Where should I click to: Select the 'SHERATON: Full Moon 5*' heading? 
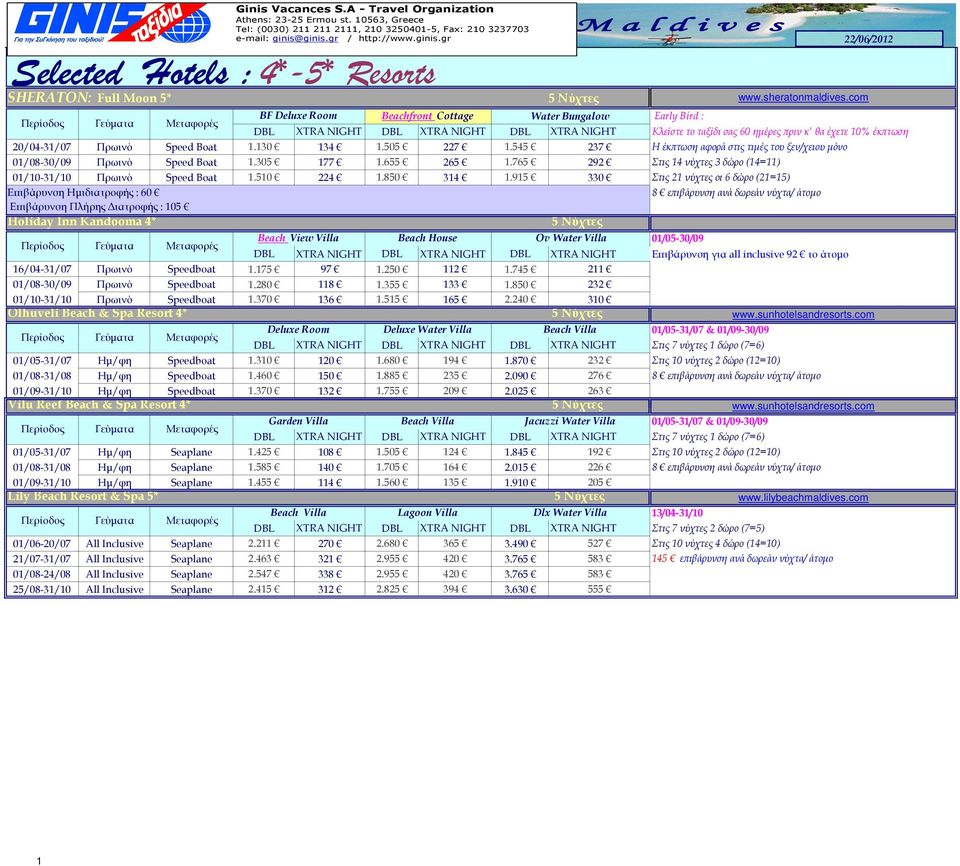pos(89,97)
